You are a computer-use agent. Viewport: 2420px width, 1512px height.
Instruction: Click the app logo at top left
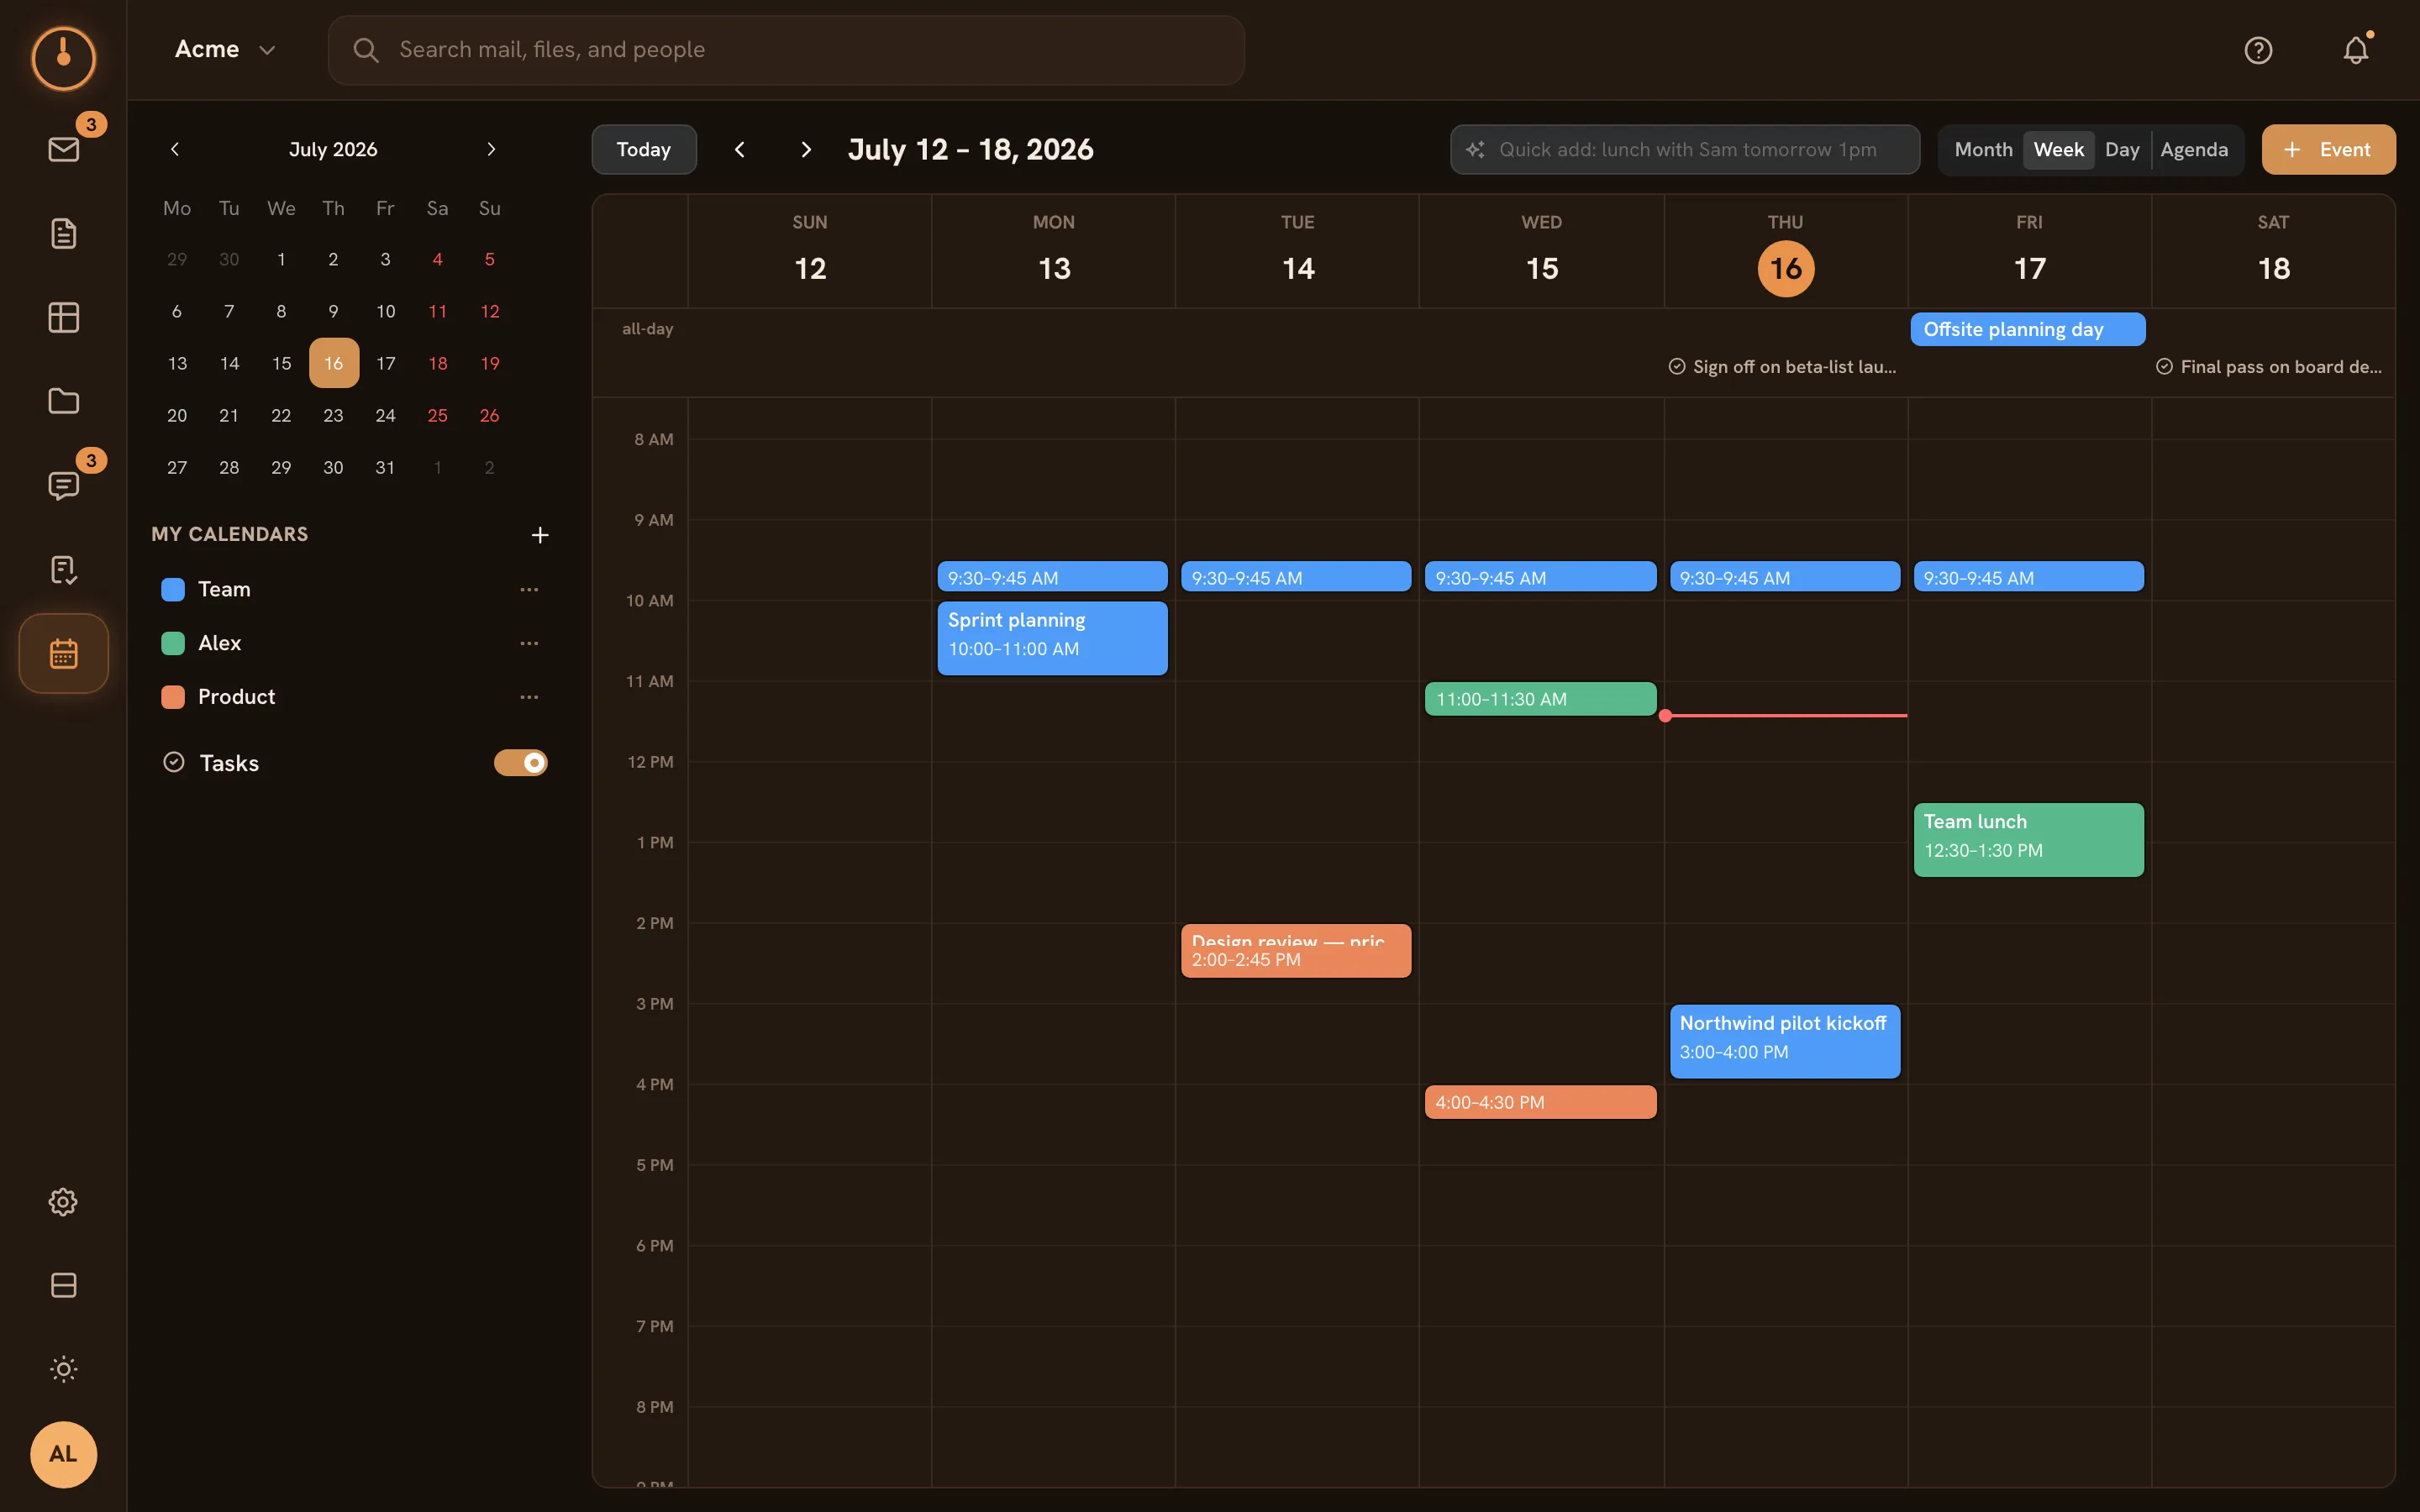coord(63,58)
